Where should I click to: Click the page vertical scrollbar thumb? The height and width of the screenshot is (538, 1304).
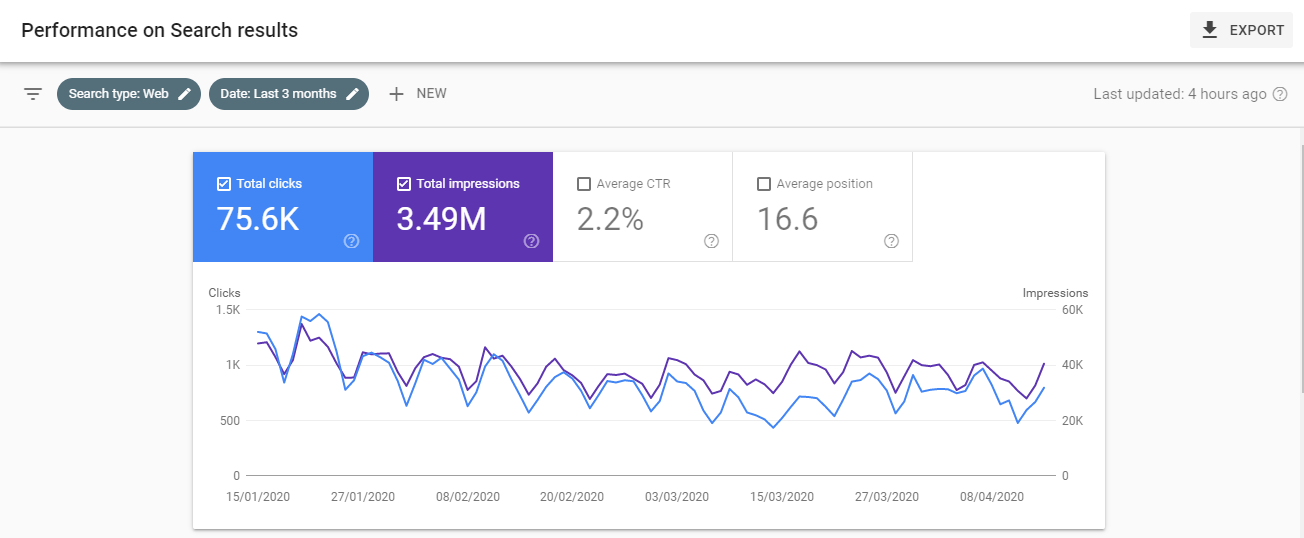point(1300,267)
